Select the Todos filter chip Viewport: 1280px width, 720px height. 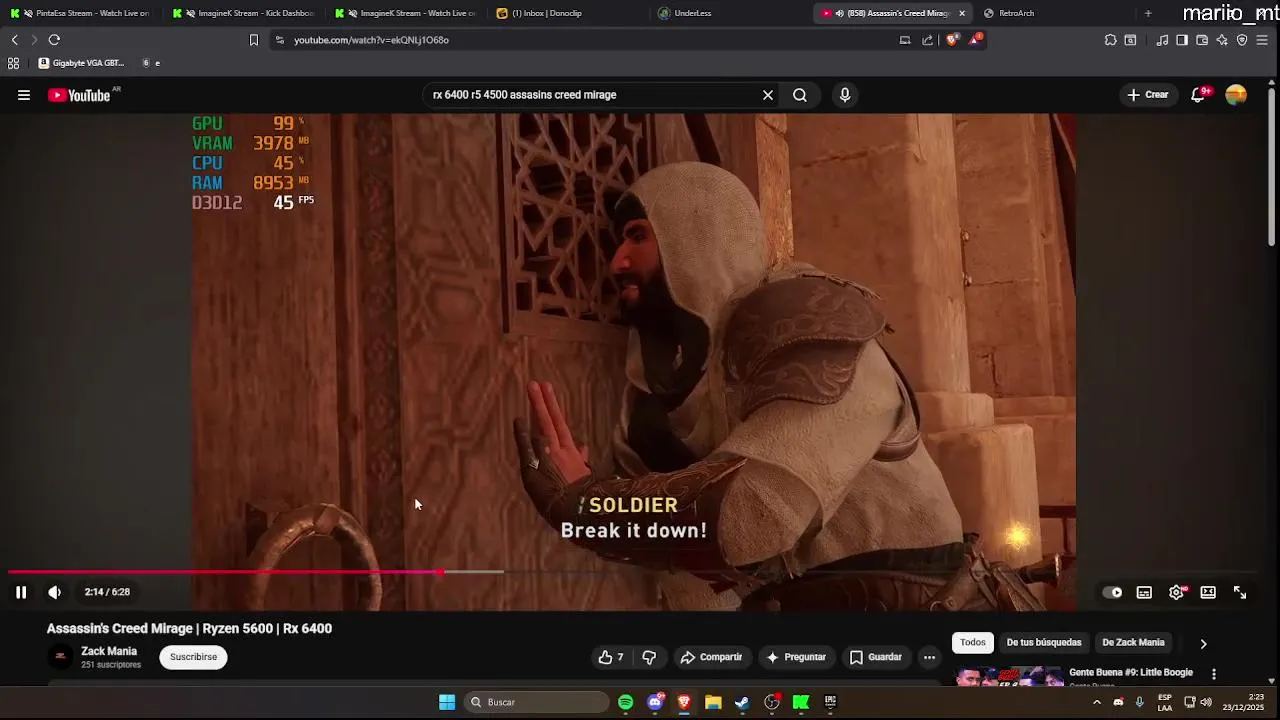pyautogui.click(x=973, y=643)
